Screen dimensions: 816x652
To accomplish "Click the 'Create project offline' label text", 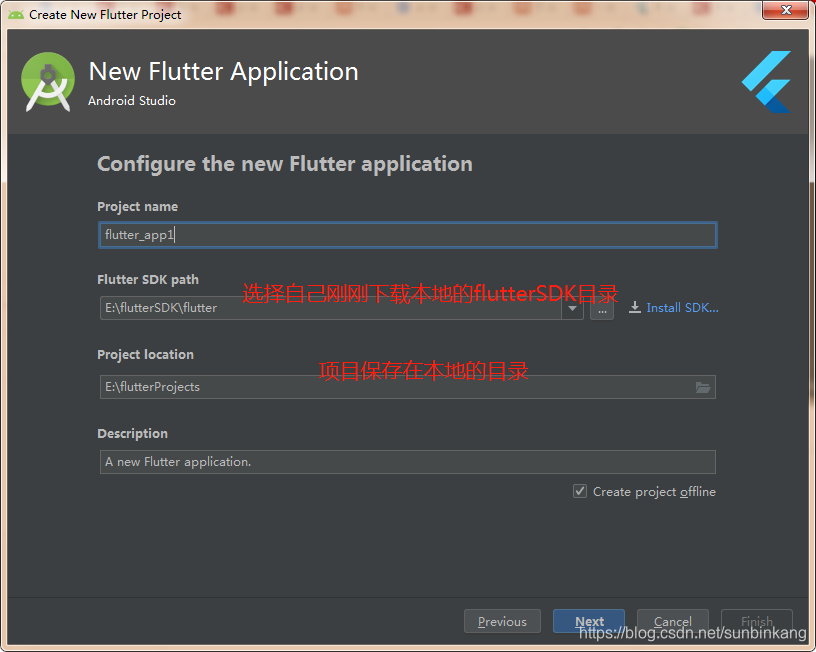I will [654, 492].
